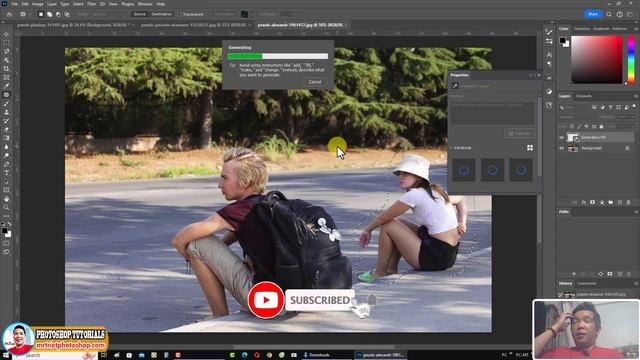Select the Horizontal Type tool

(6, 173)
